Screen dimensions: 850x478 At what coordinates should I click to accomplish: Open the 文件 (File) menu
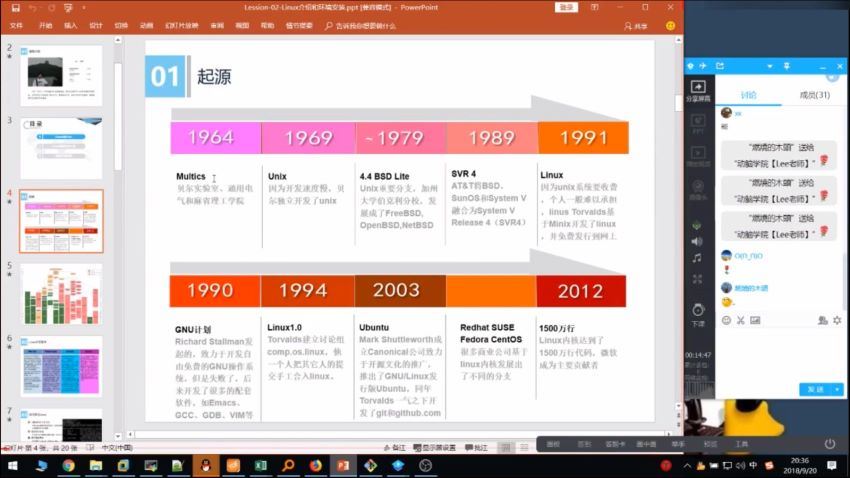point(16,25)
